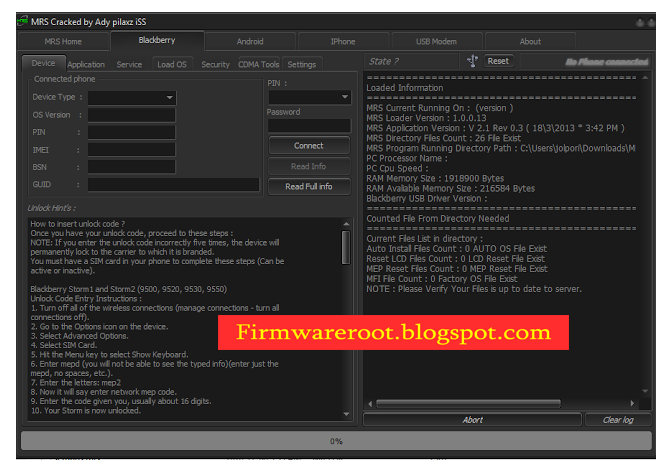Open the CDMA Tools sub-tab
The image size is (663, 468).
click(x=259, y=64)
